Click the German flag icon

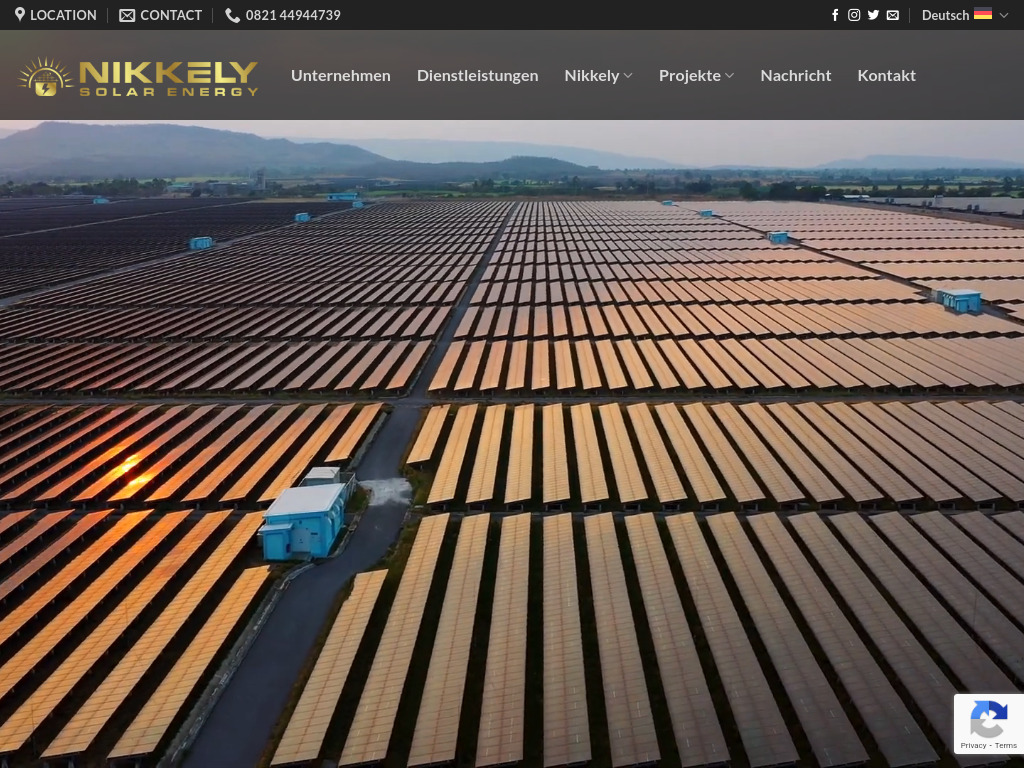(983, 14)
